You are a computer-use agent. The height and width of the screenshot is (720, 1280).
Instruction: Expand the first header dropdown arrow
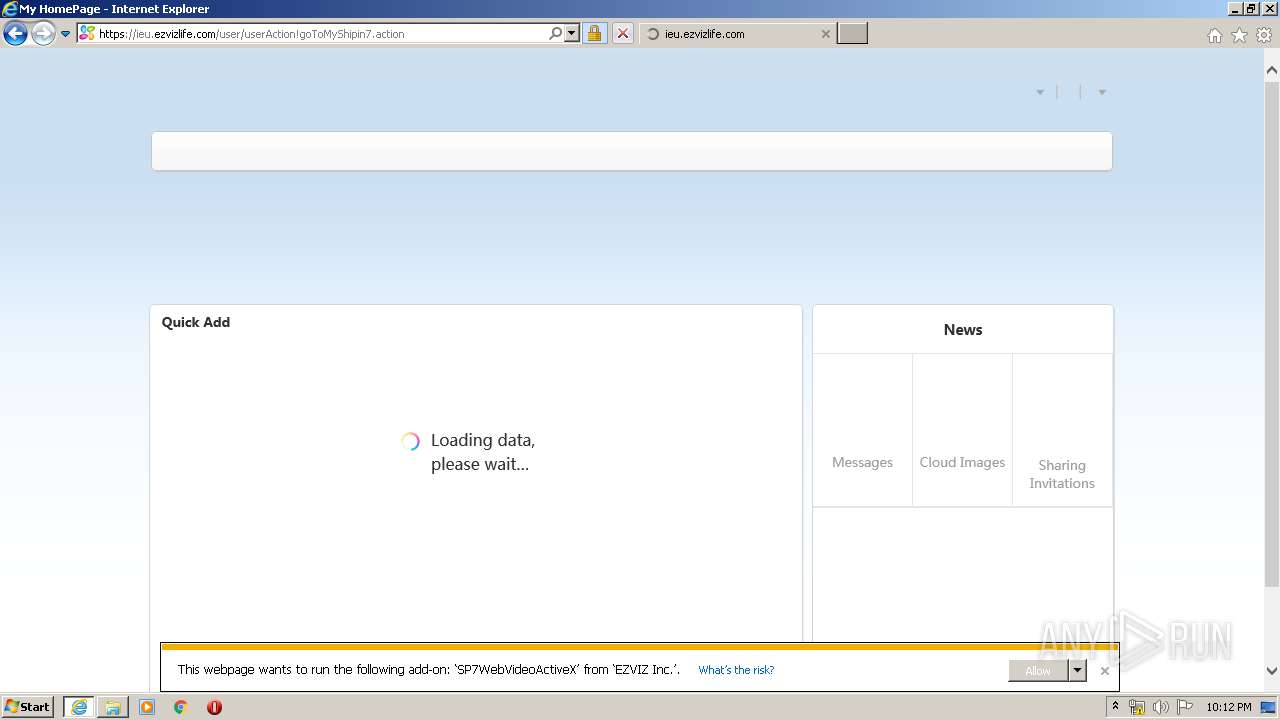pyautogui.click(x=1040, y=92)
